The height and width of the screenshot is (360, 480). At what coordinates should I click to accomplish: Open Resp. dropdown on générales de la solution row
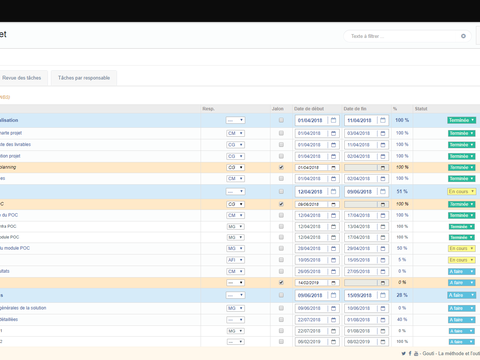[236, 308]
